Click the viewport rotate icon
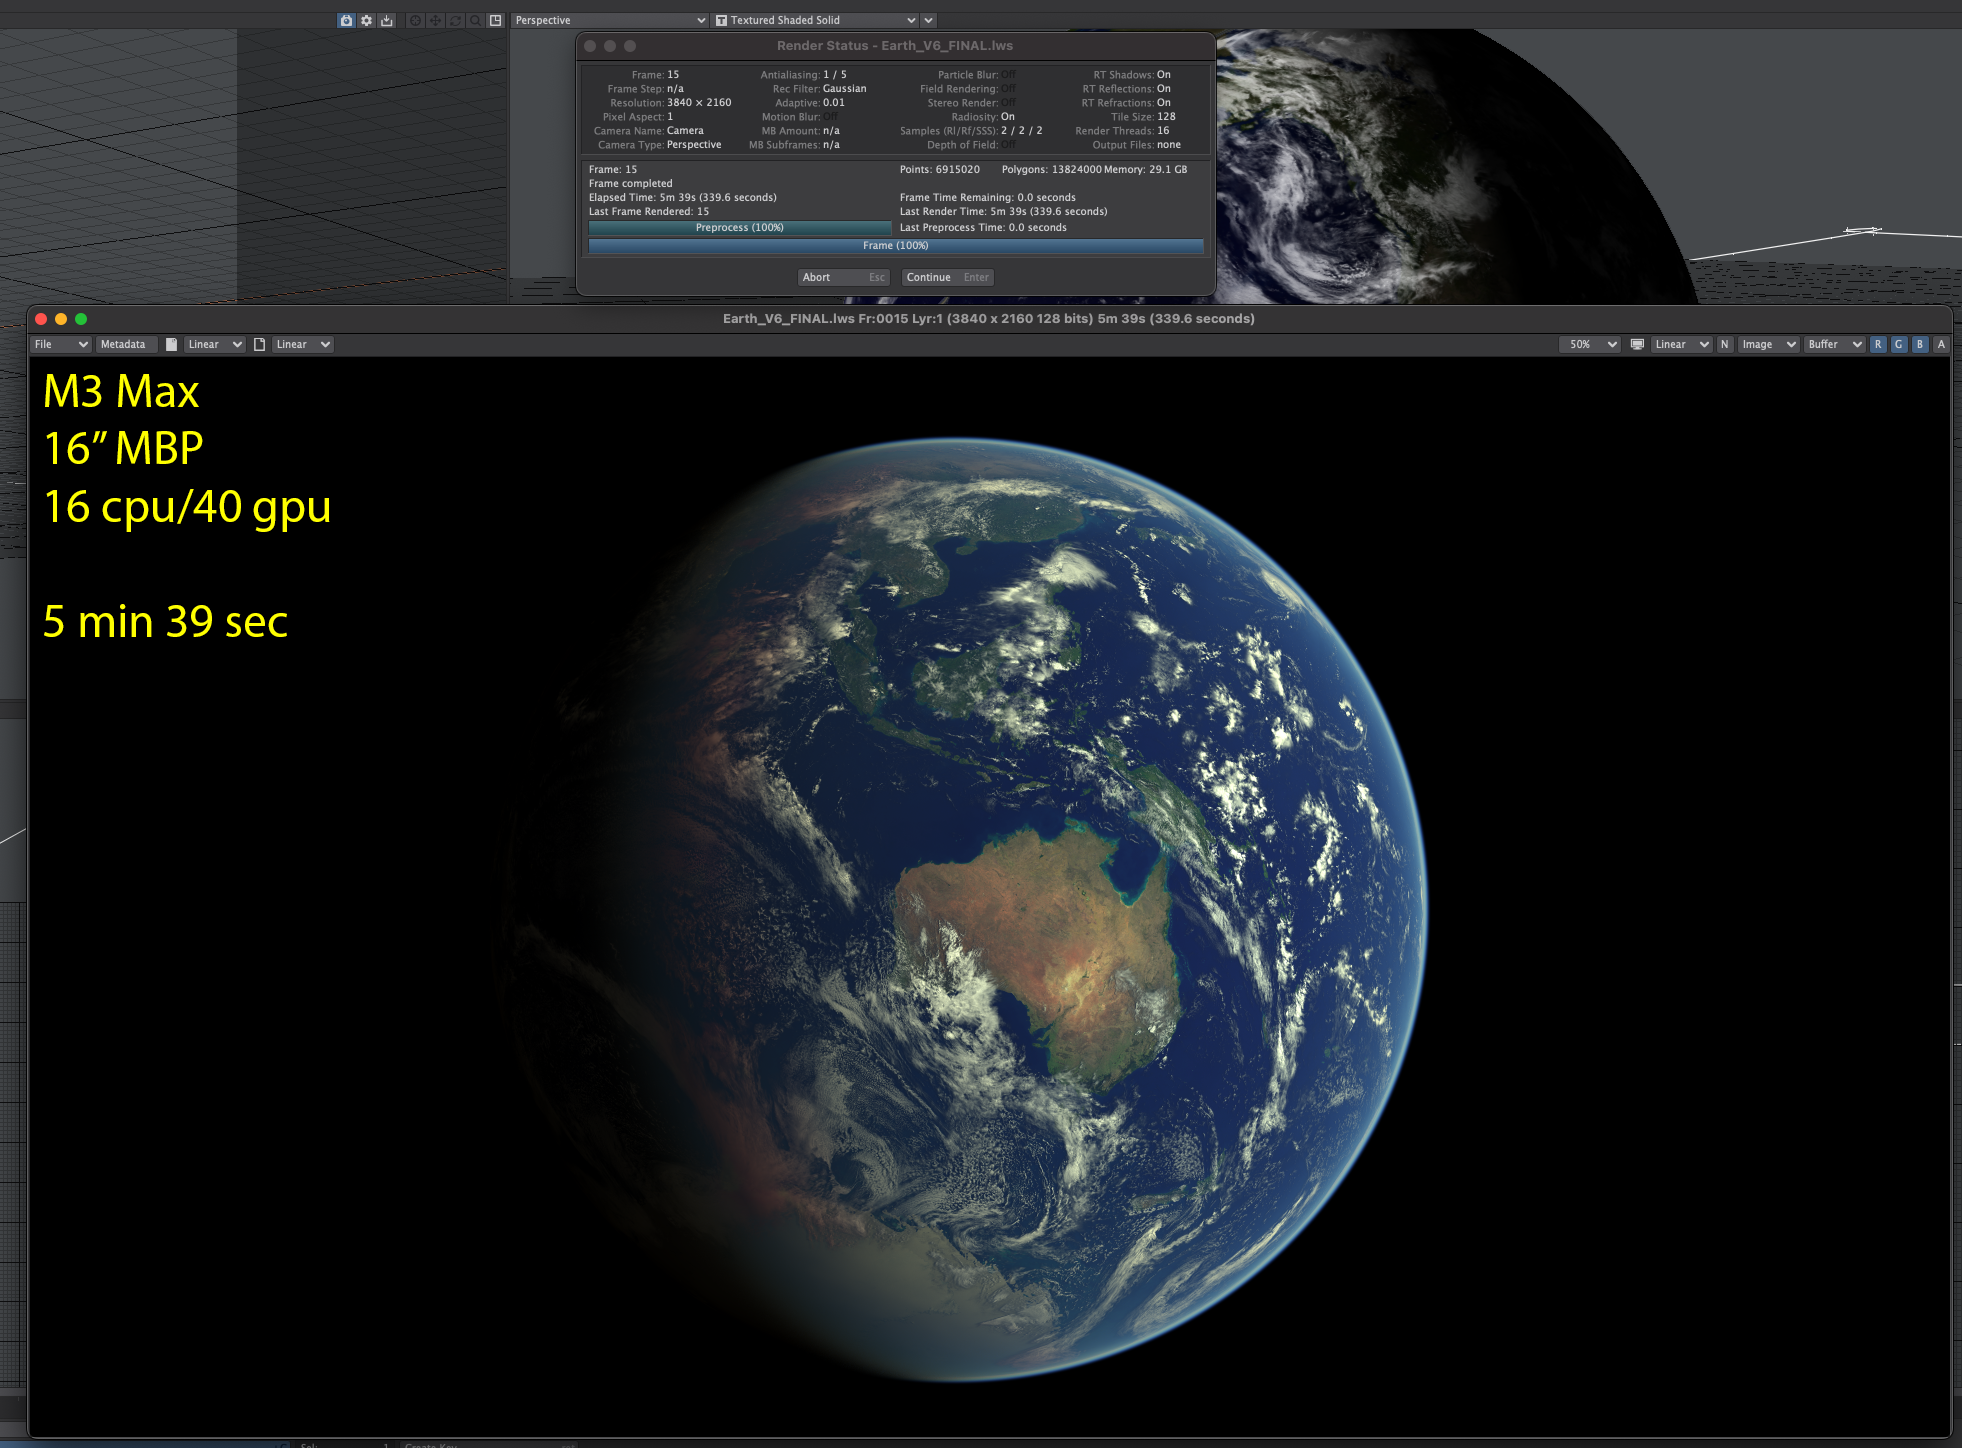Viewport: 1962px width, 1448px height. (x=455, y=20)
